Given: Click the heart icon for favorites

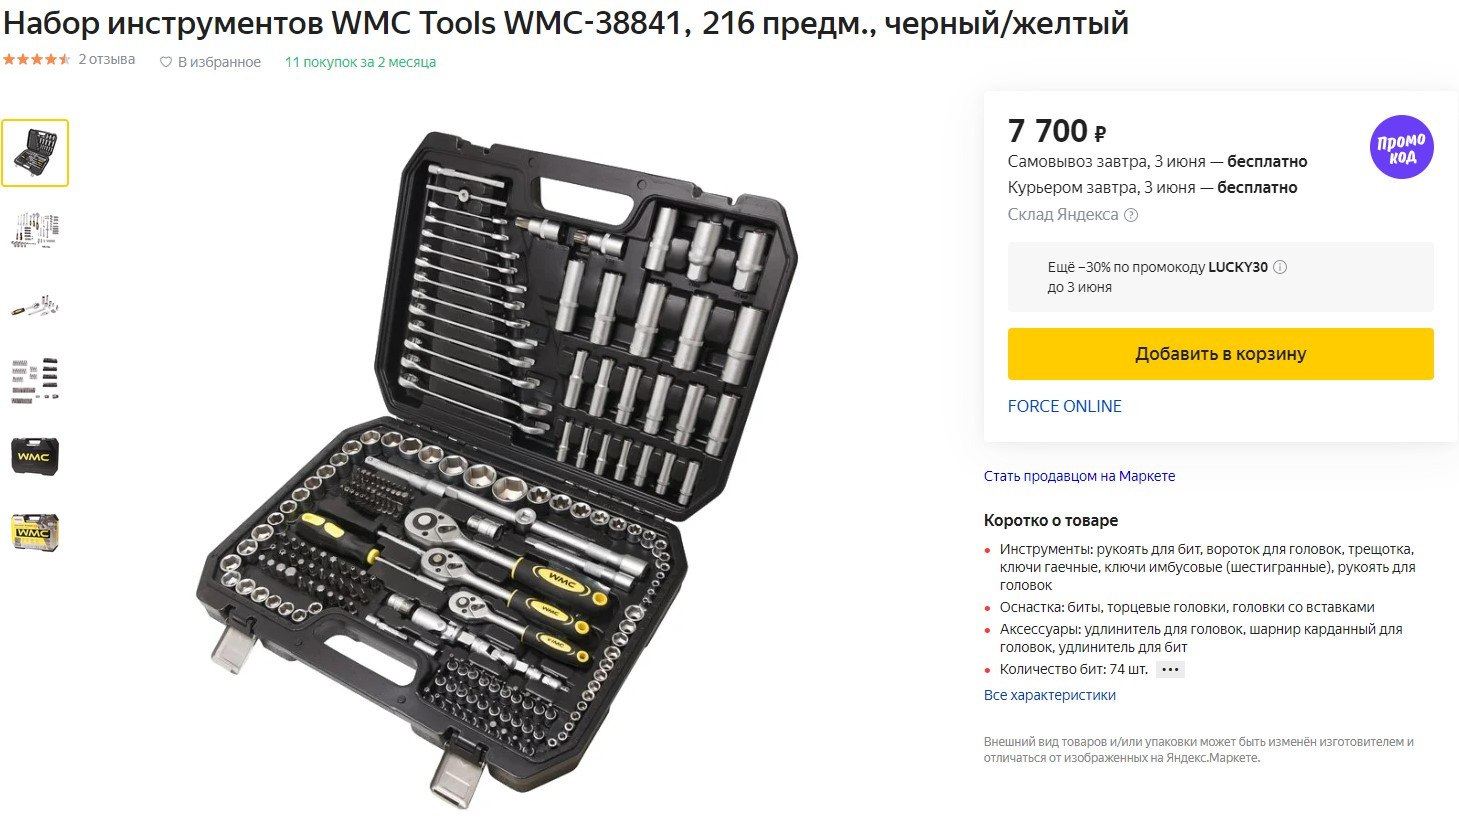Looking at the screenshot, I should coord(166,62).
